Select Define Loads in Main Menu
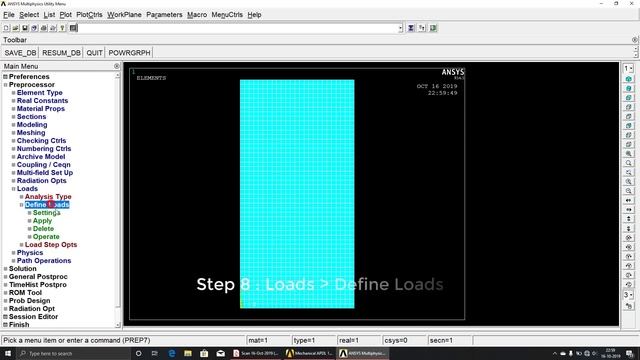Viewport: 640px width, 360px height. 47,204
